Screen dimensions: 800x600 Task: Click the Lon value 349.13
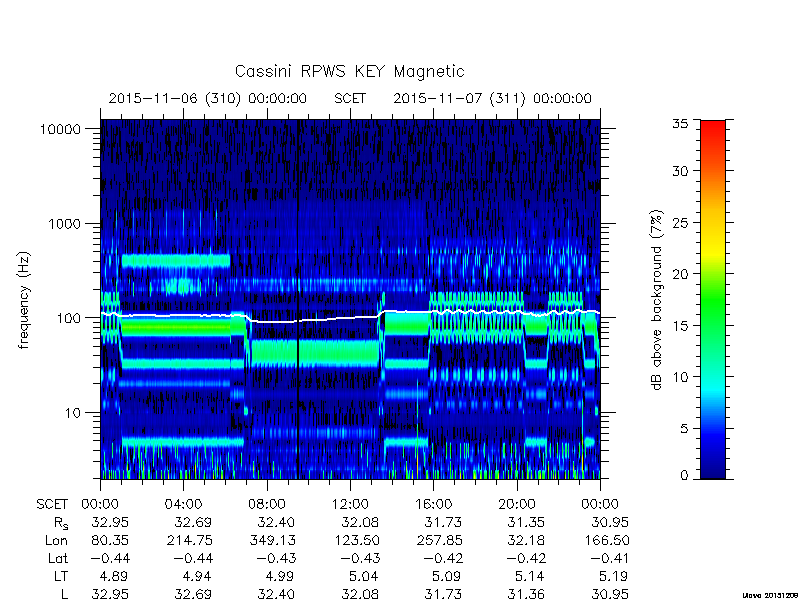273,540
